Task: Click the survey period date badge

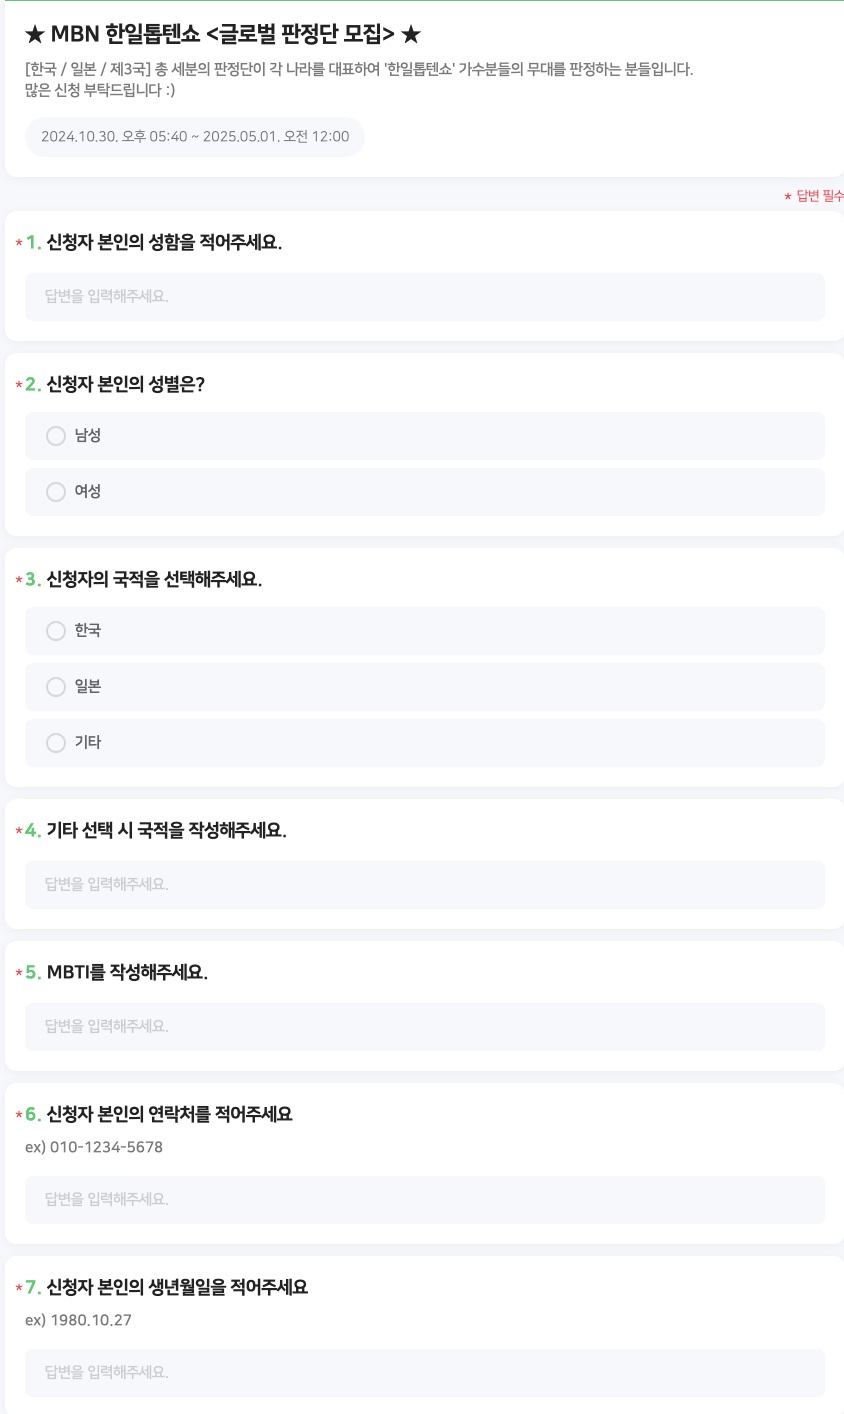Action: [194, 136]
